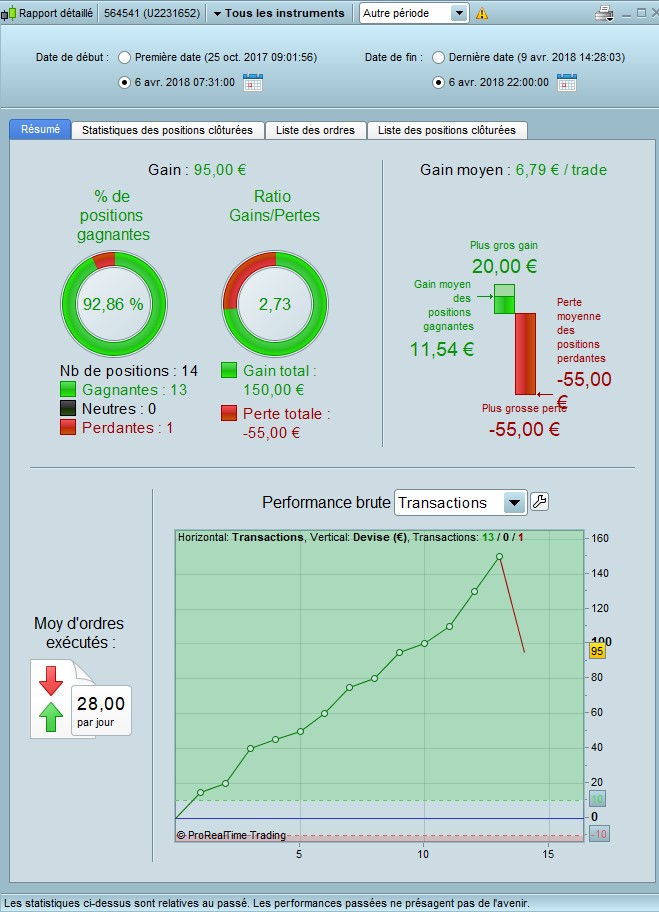Click the green Gain total legend swatch
Image resolution: width=659 pixels, height=912 pixels.
(229, 370)
